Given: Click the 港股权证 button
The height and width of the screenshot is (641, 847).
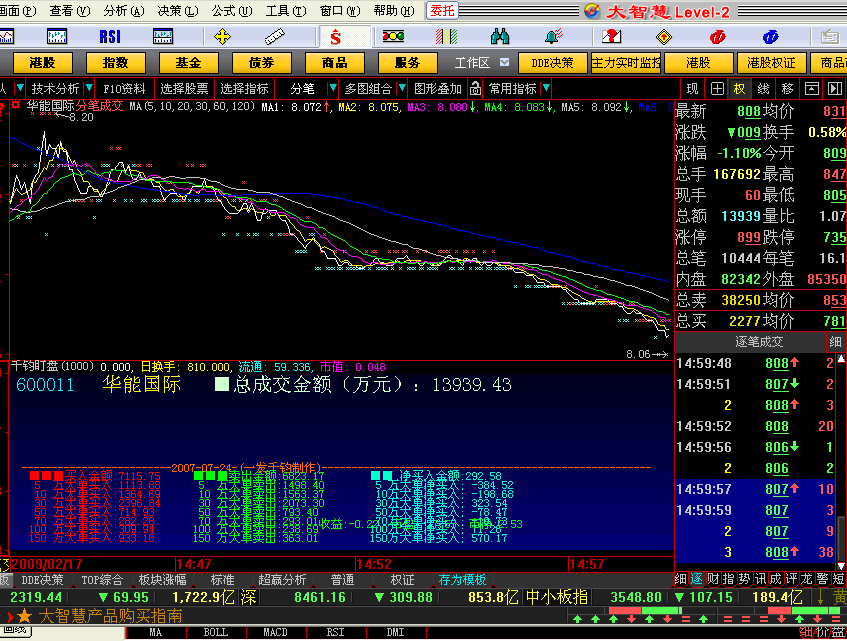Looking at the screenshot, I should [771, 63].
